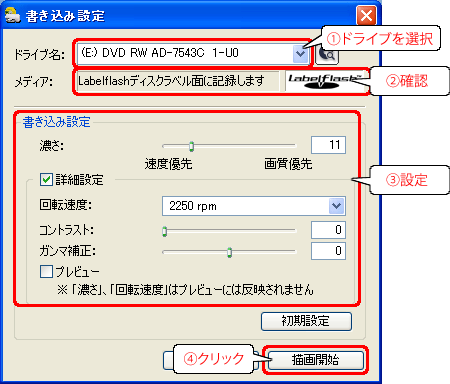The image size is (450, 384).
Task: Expand the 回転速度 2250 rpm dropdown
Action: tap(336, 206)
